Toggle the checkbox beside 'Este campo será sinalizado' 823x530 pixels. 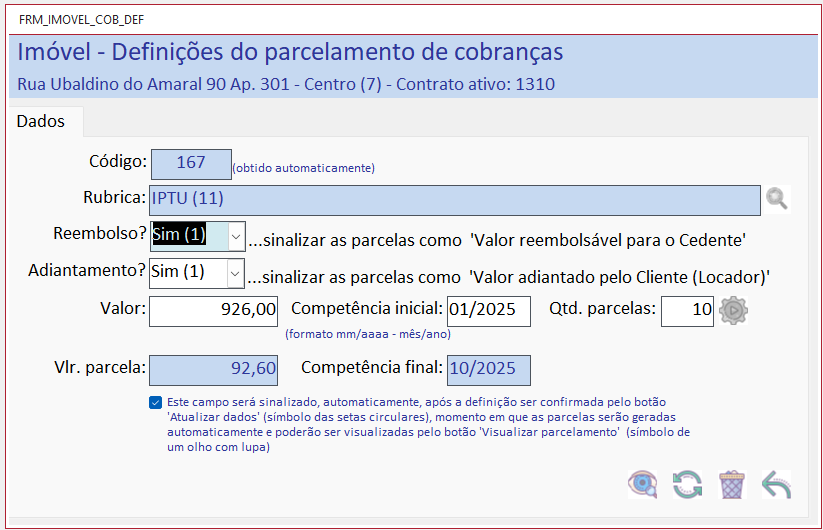coord(155,402)
